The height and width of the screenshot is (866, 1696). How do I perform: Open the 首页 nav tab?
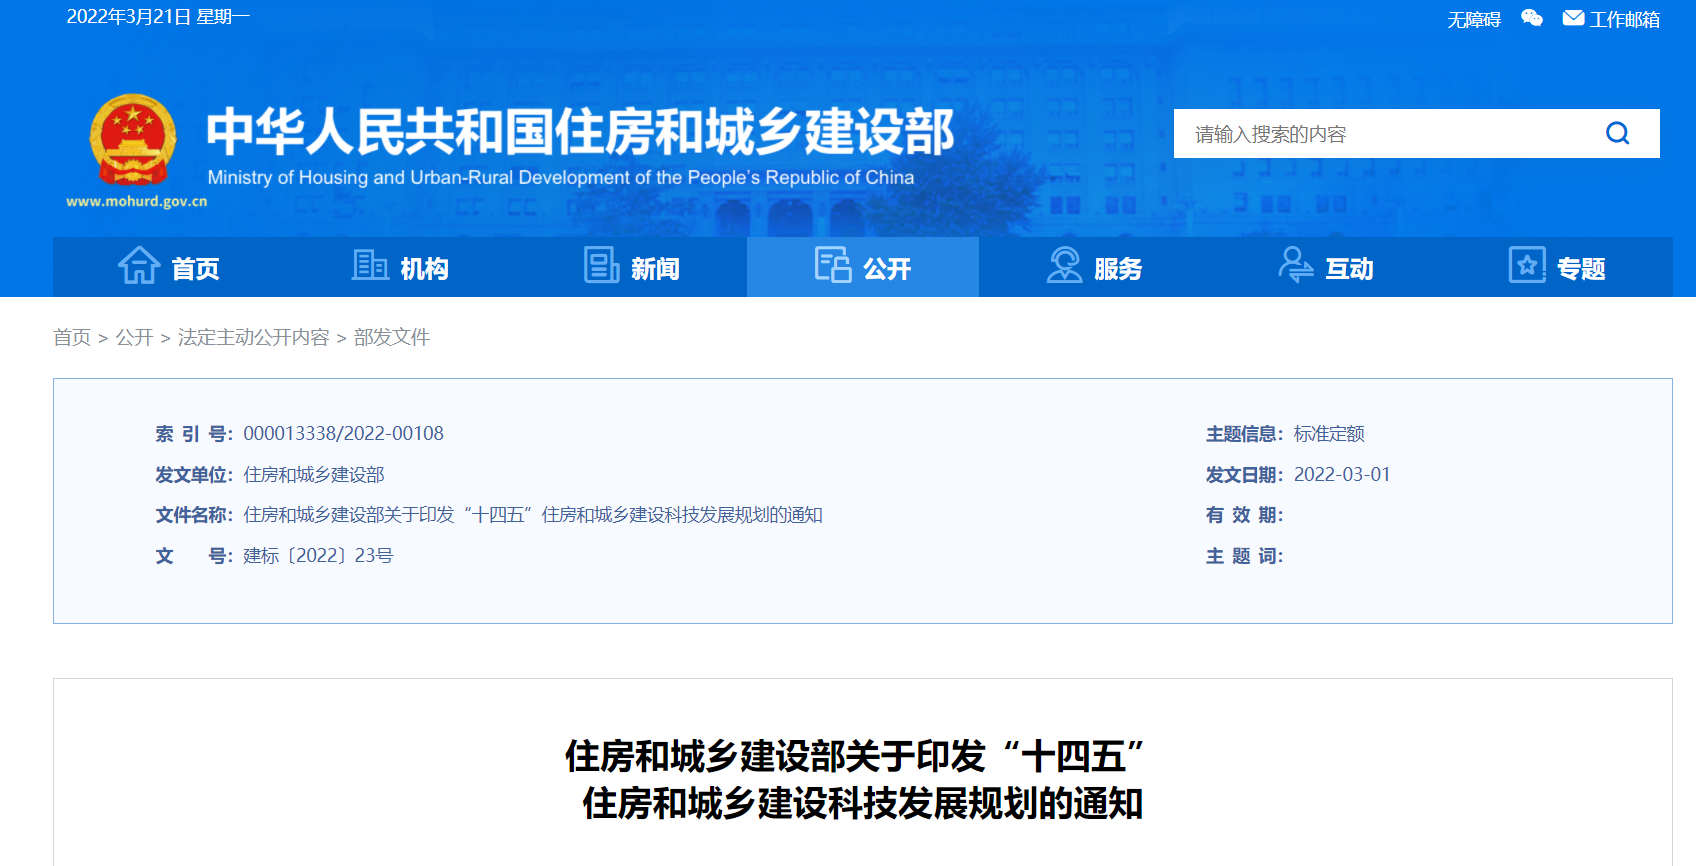click(169, 267)
